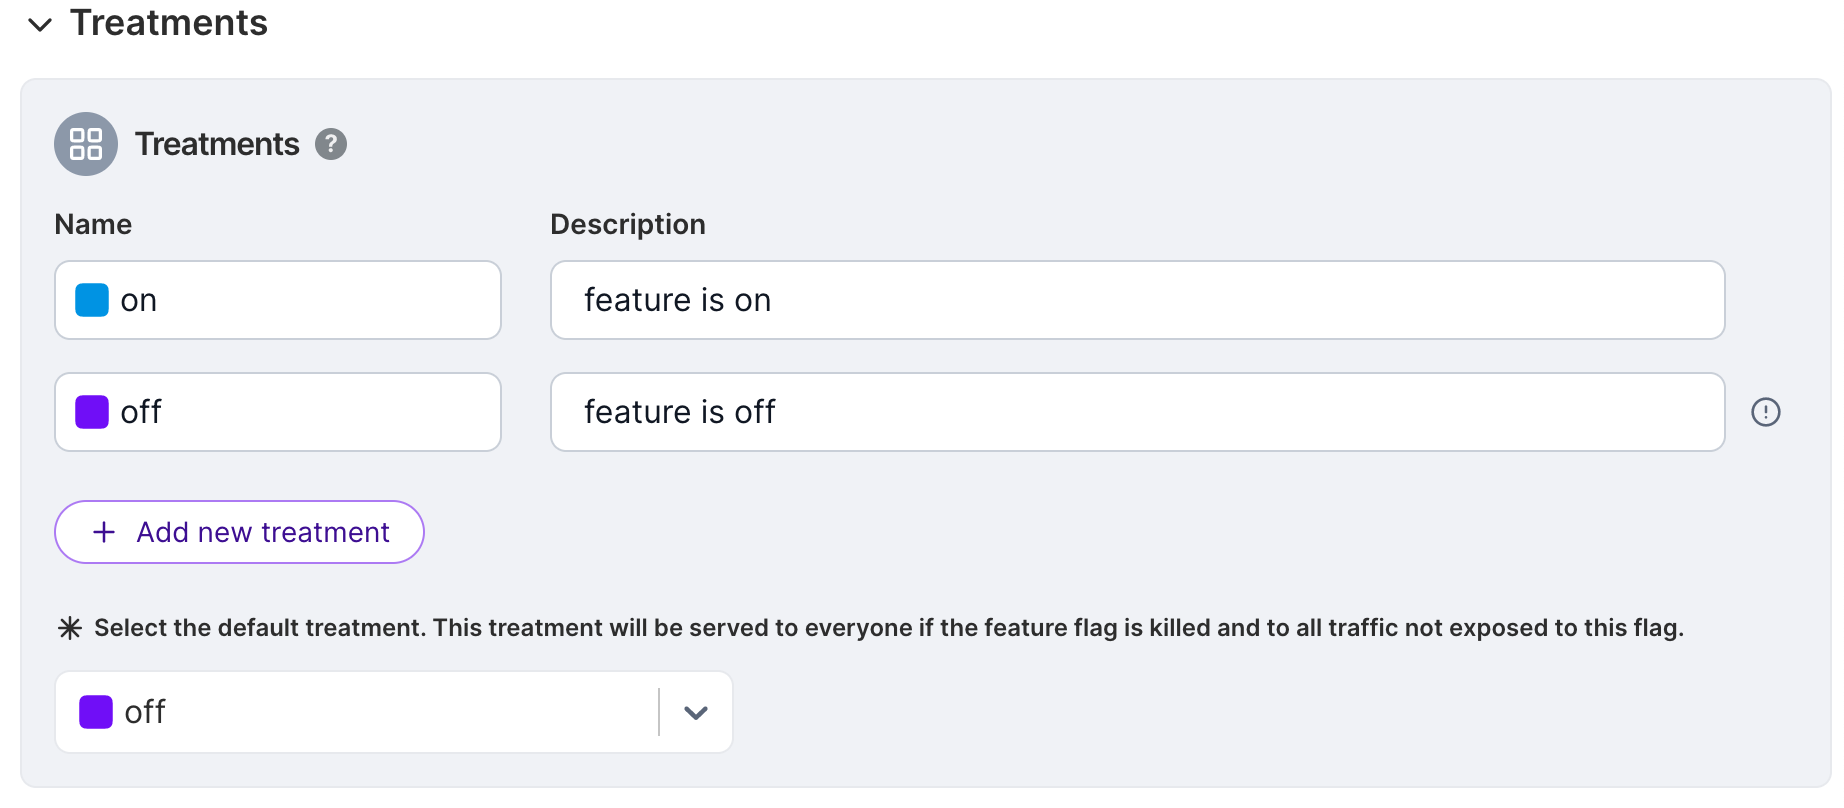
Task: Click the Treatments grid icon
Action: tap(86, 144)
